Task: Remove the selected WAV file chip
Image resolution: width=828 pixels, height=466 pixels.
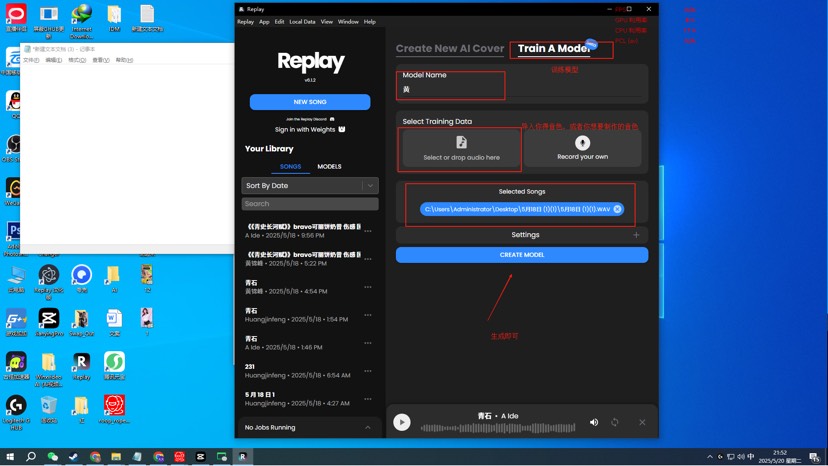Action: click(x=617, y=209)
